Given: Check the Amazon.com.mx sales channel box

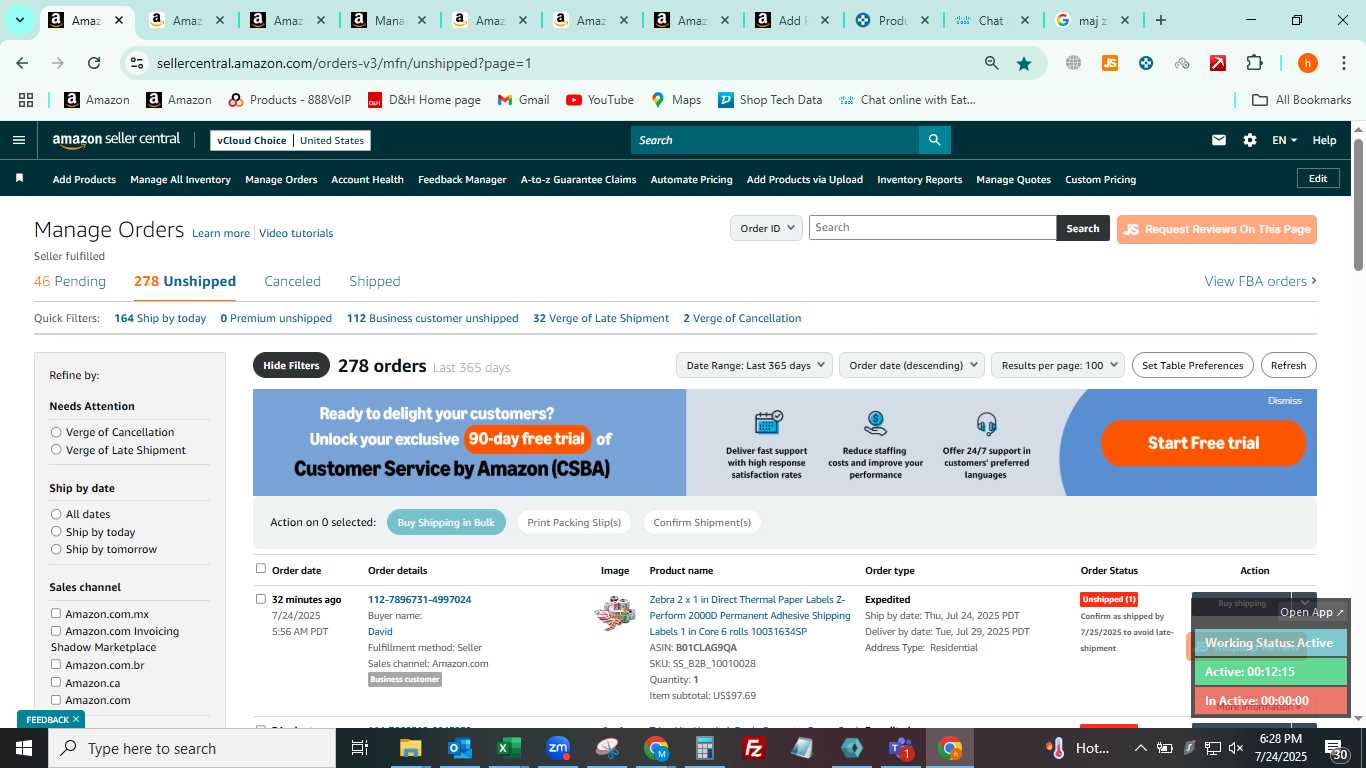Looking at the screenshot, I should click(x=56, y=613).
